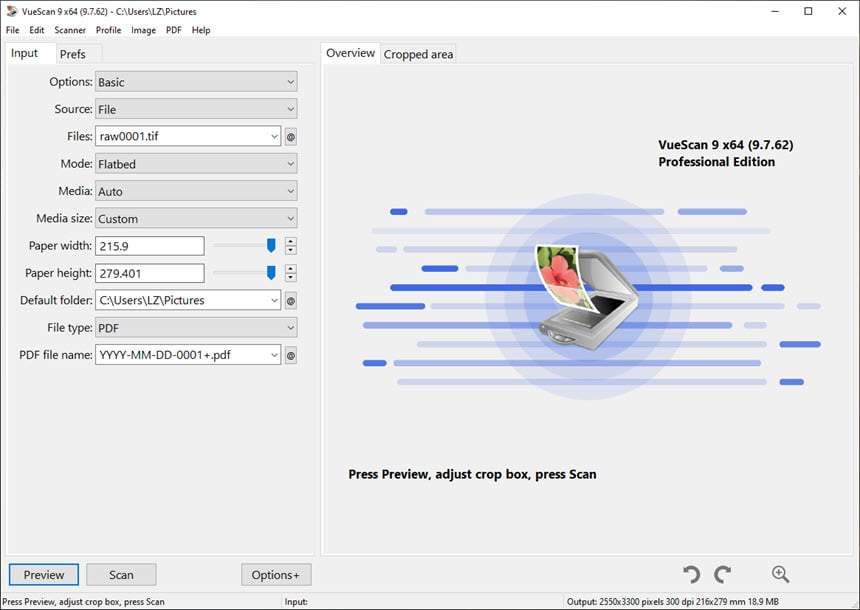This screenshot has width=860, height=610.
Task: Expand the Default folder combo box
Action: click(x=274, y=300)
